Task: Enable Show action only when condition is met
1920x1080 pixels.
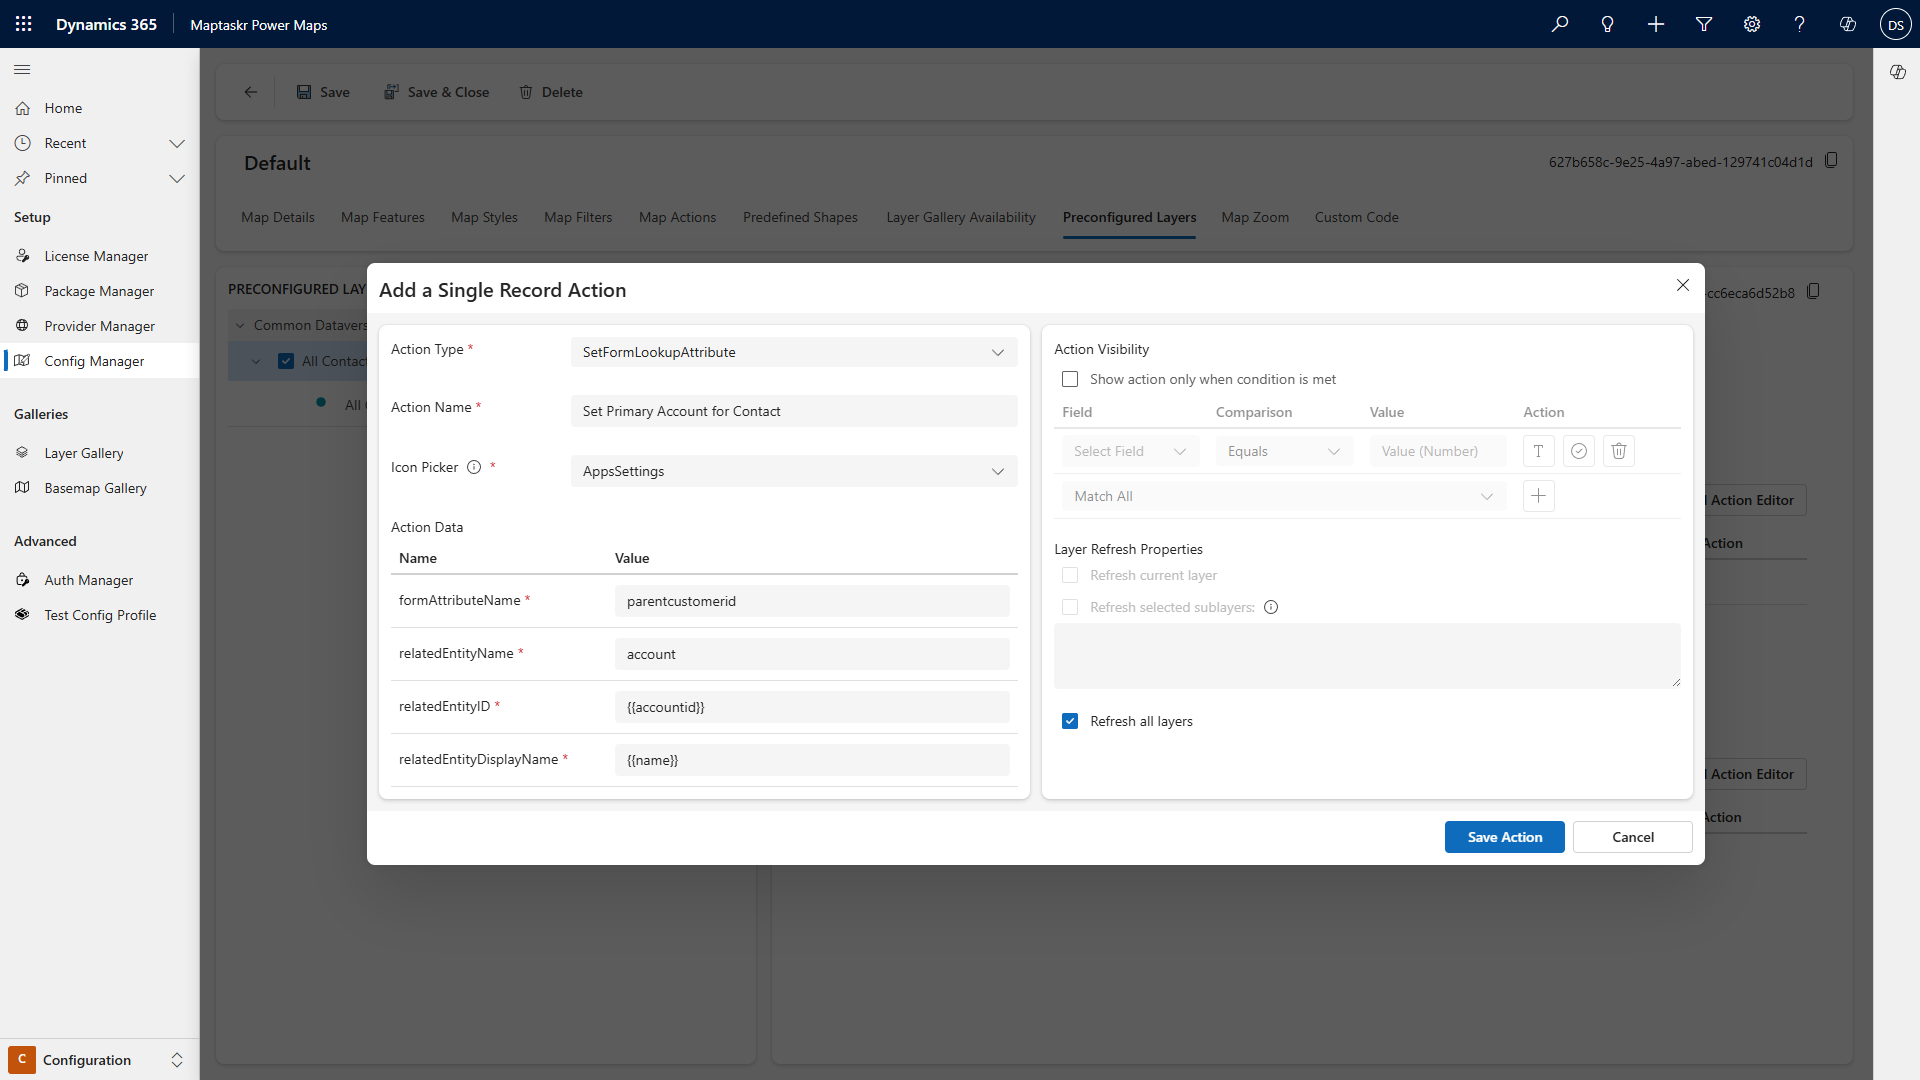Action: click(1070, 379)
